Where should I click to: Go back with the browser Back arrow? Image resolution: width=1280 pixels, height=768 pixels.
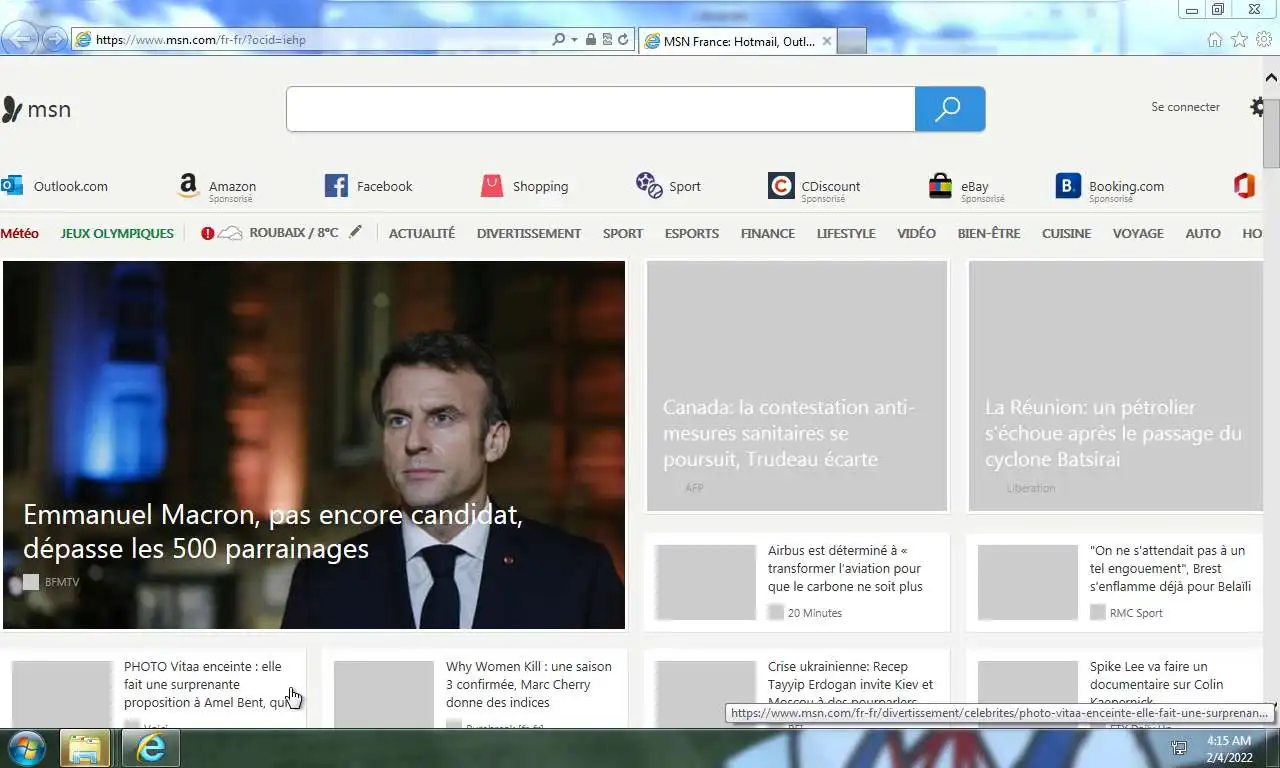[21, 39]
